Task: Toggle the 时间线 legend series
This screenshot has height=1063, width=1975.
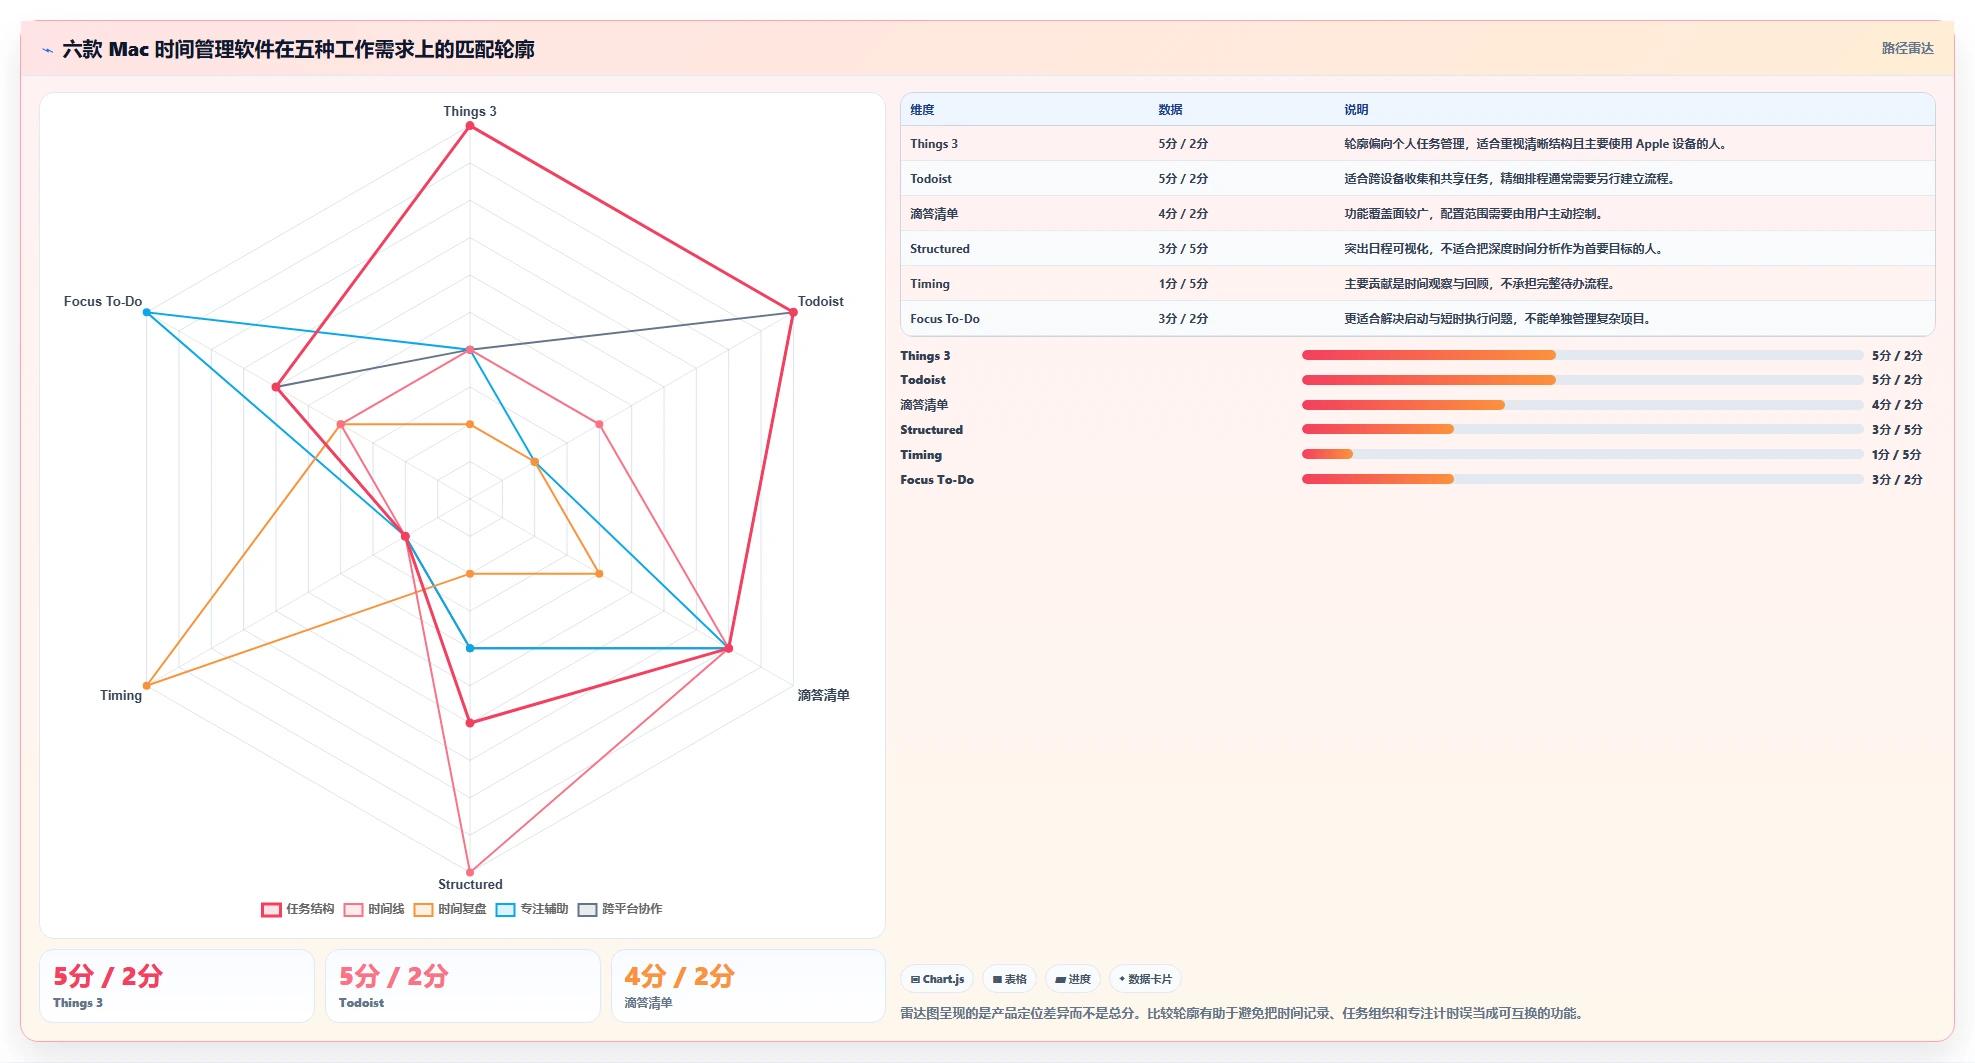Action: pos(374,909)
